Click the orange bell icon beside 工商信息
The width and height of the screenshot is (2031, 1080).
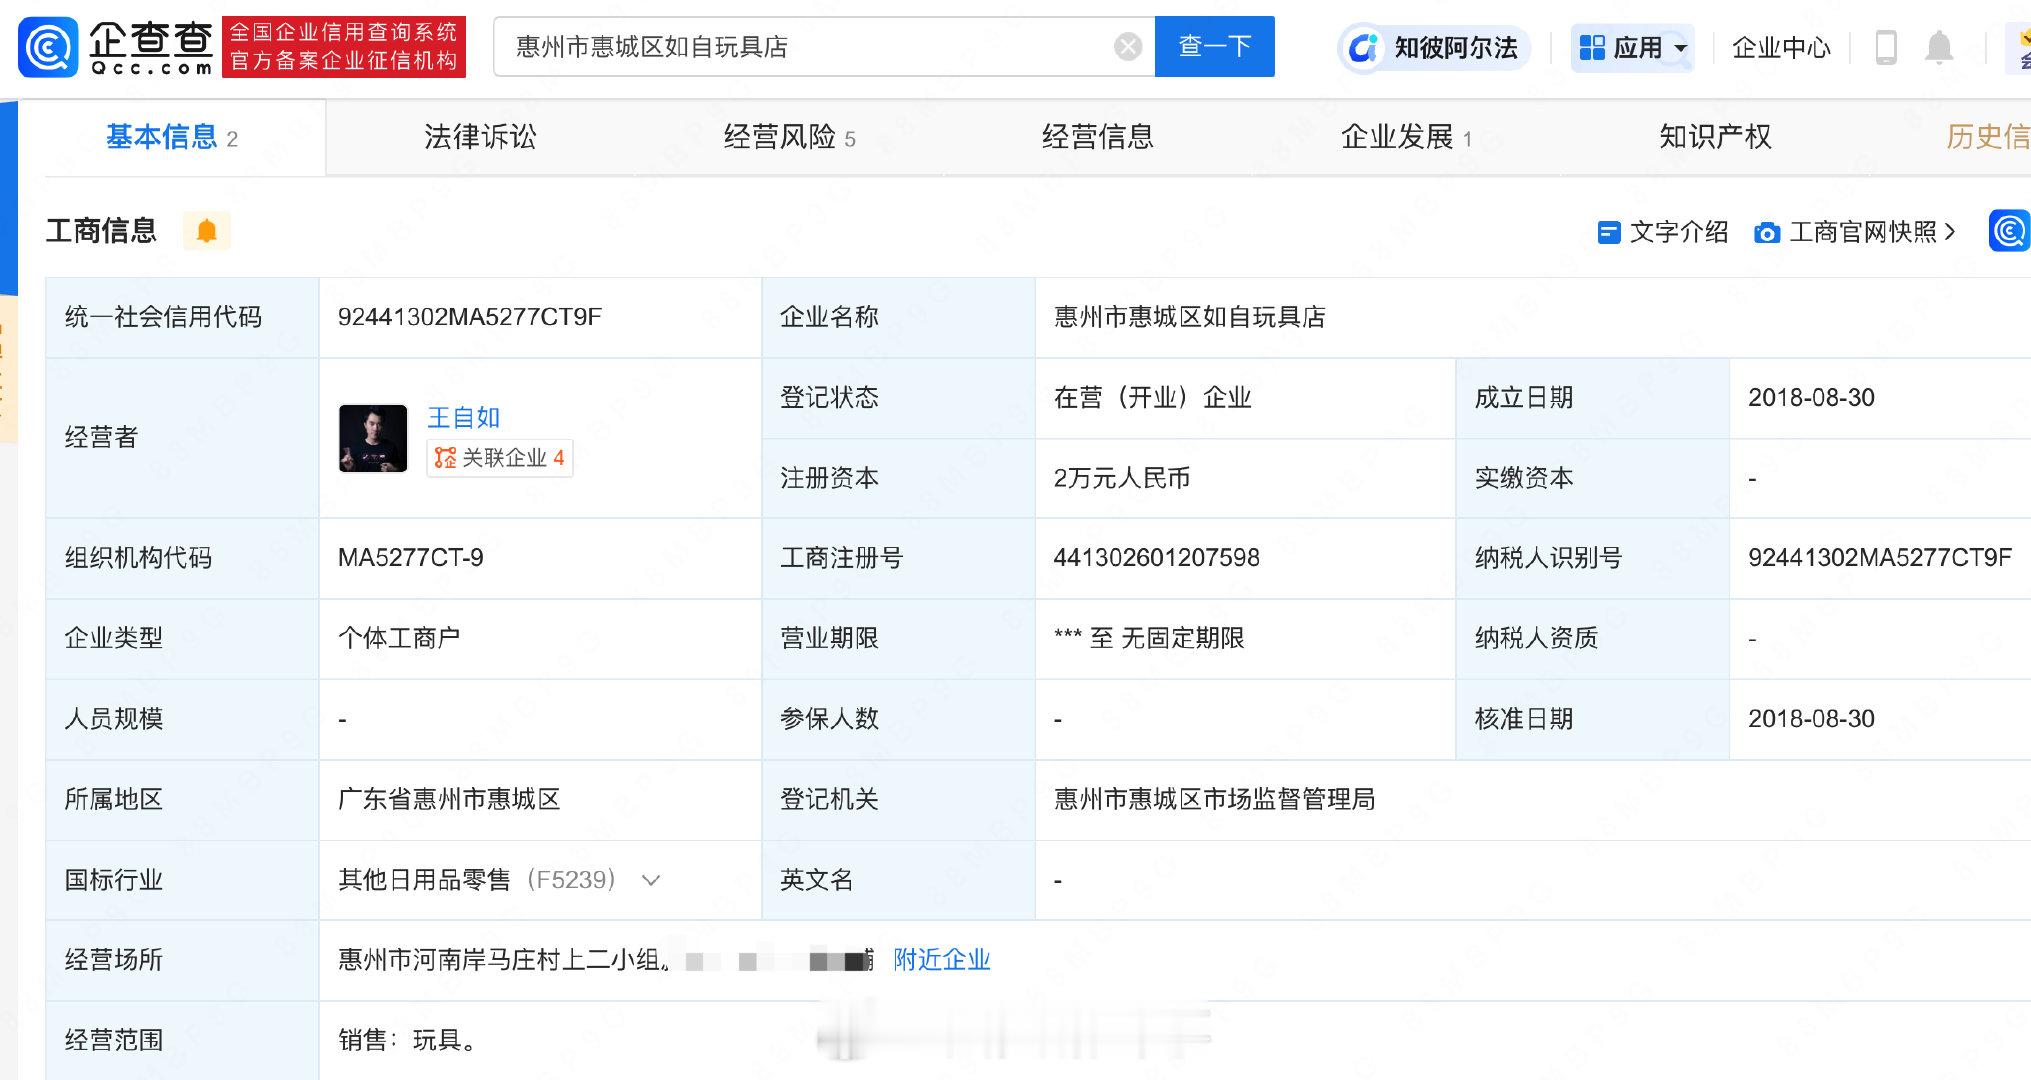(x=207, y=231)
